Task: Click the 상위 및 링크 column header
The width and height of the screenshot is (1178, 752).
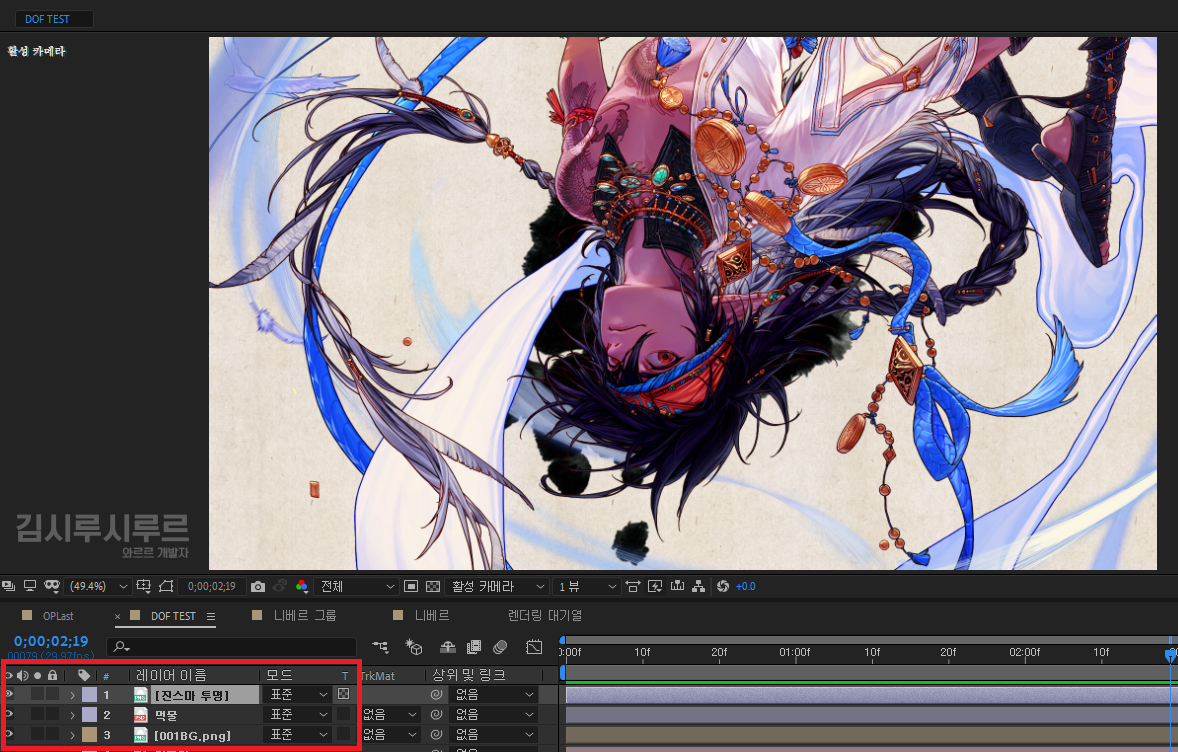Action: point(469,675)
